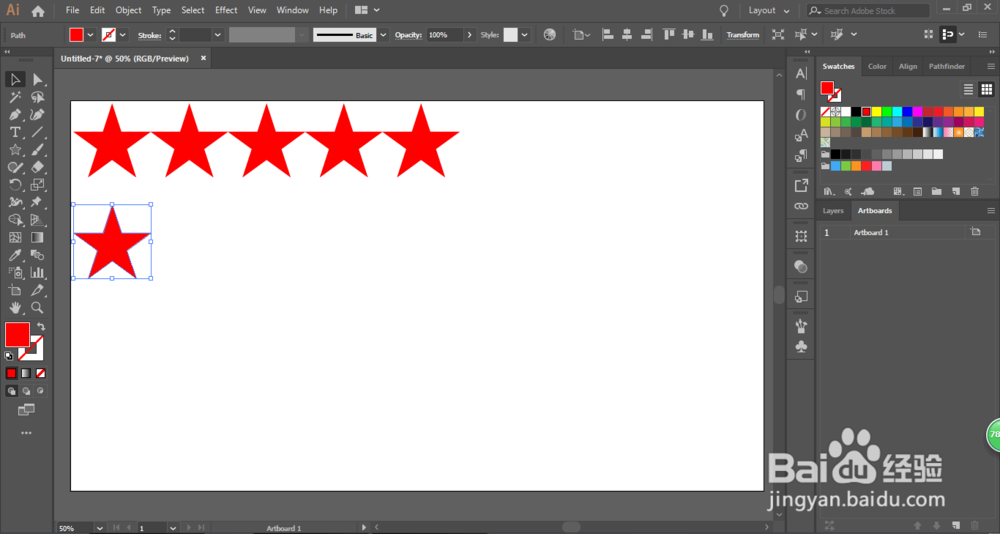Swap fill and stroke colors

point(41,327)
